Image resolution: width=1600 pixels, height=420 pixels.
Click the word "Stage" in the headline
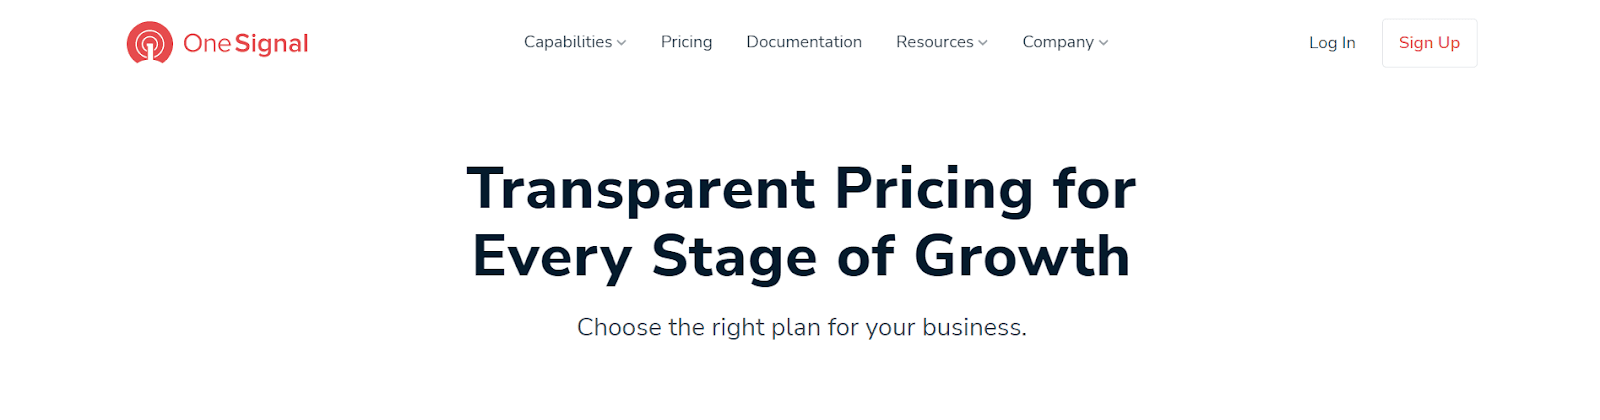(735, 257)
